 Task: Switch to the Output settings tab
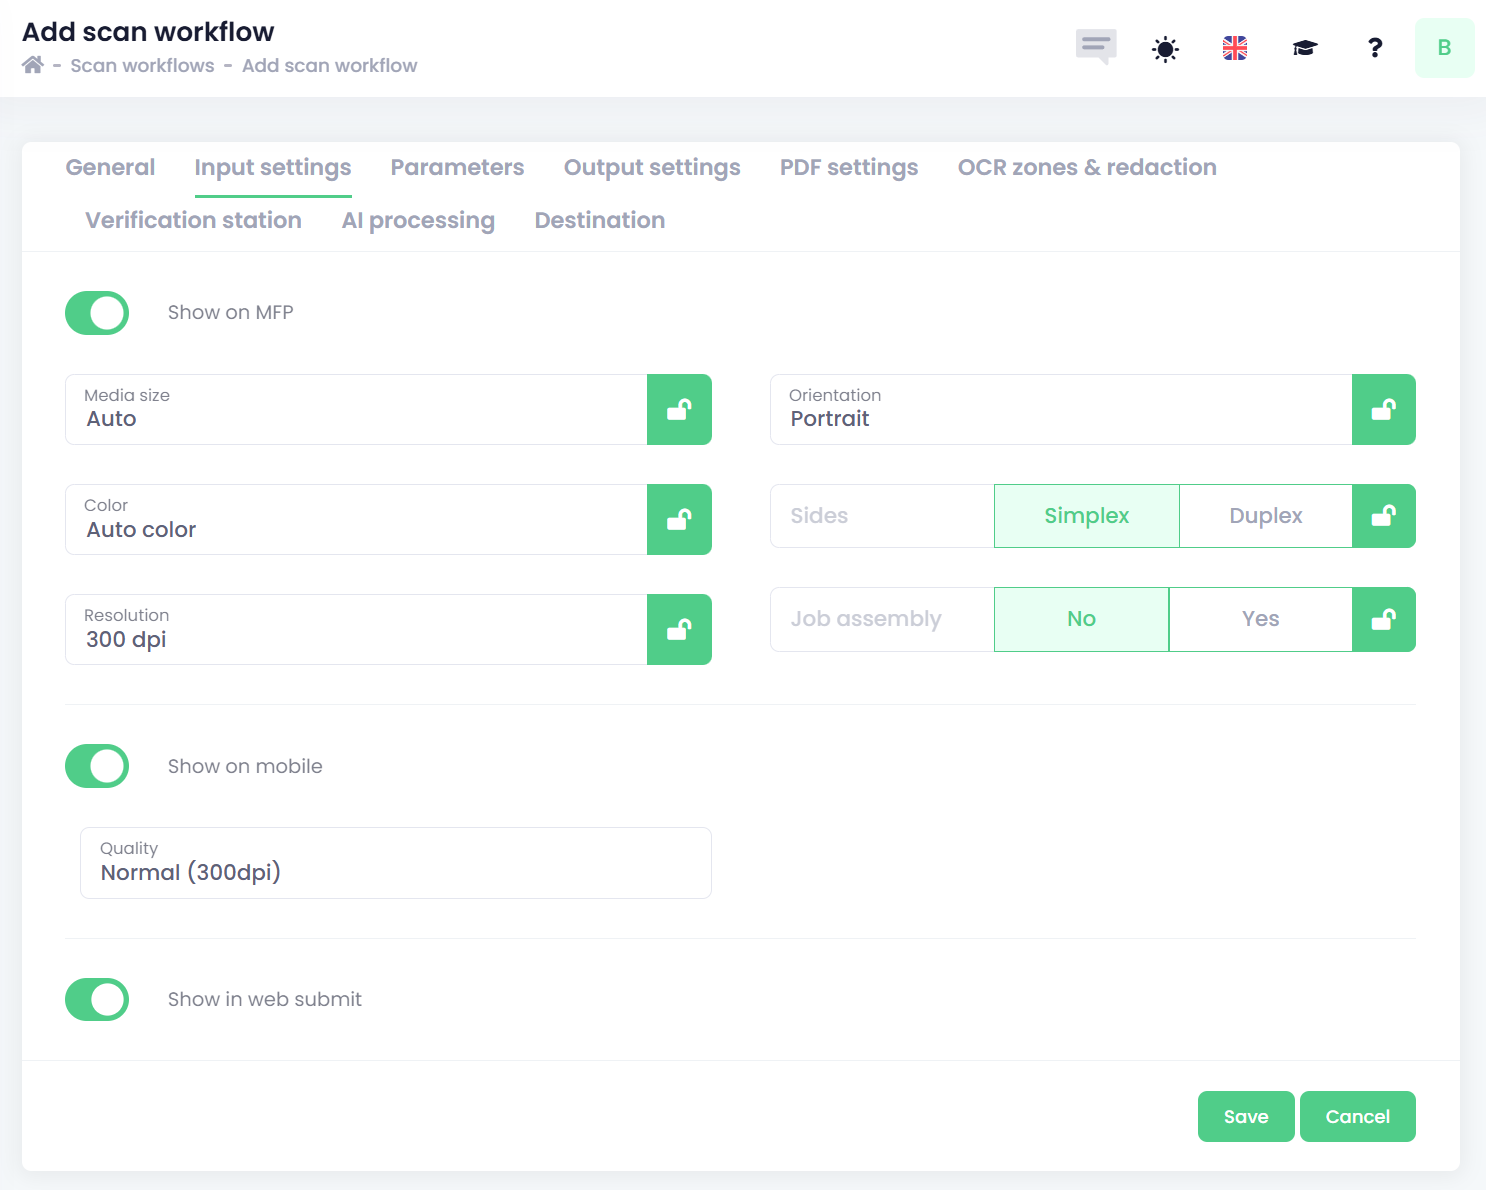(x=652, y=167)
